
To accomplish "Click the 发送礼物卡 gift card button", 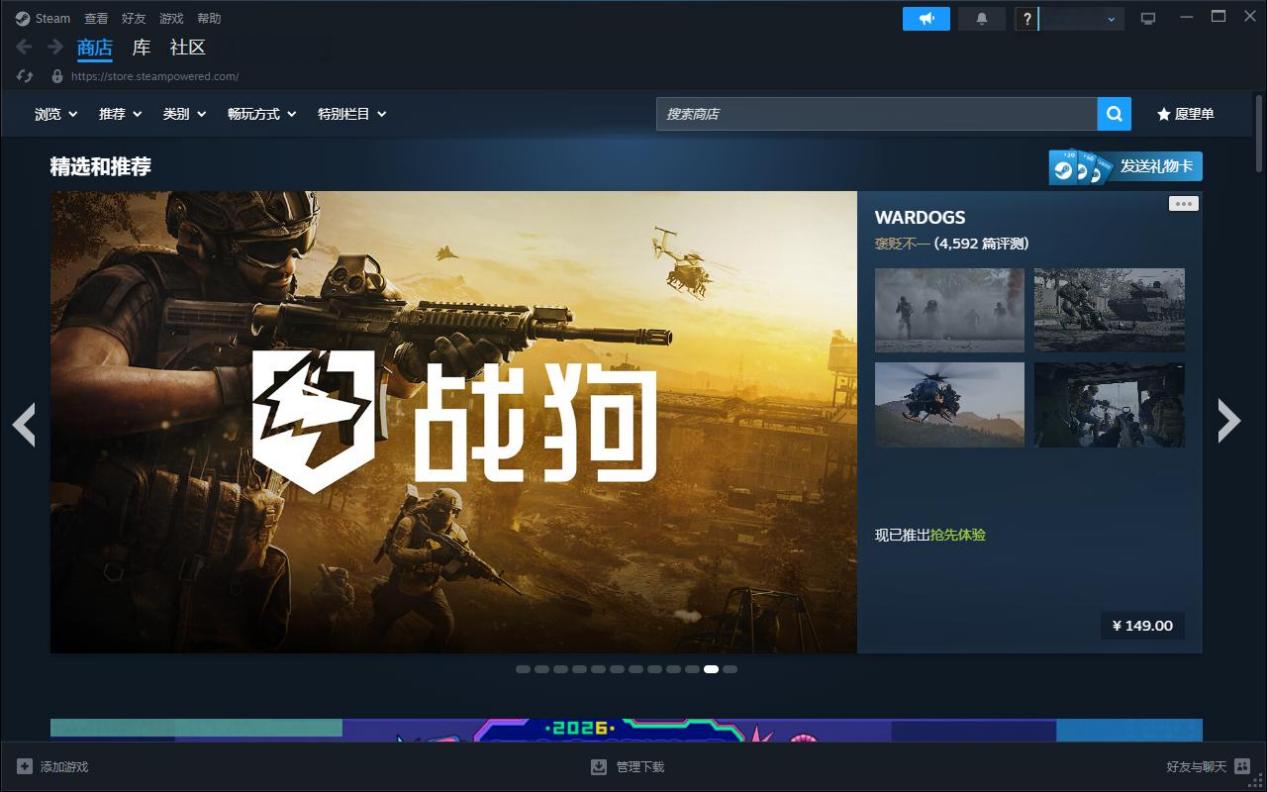I will 1125,167.
